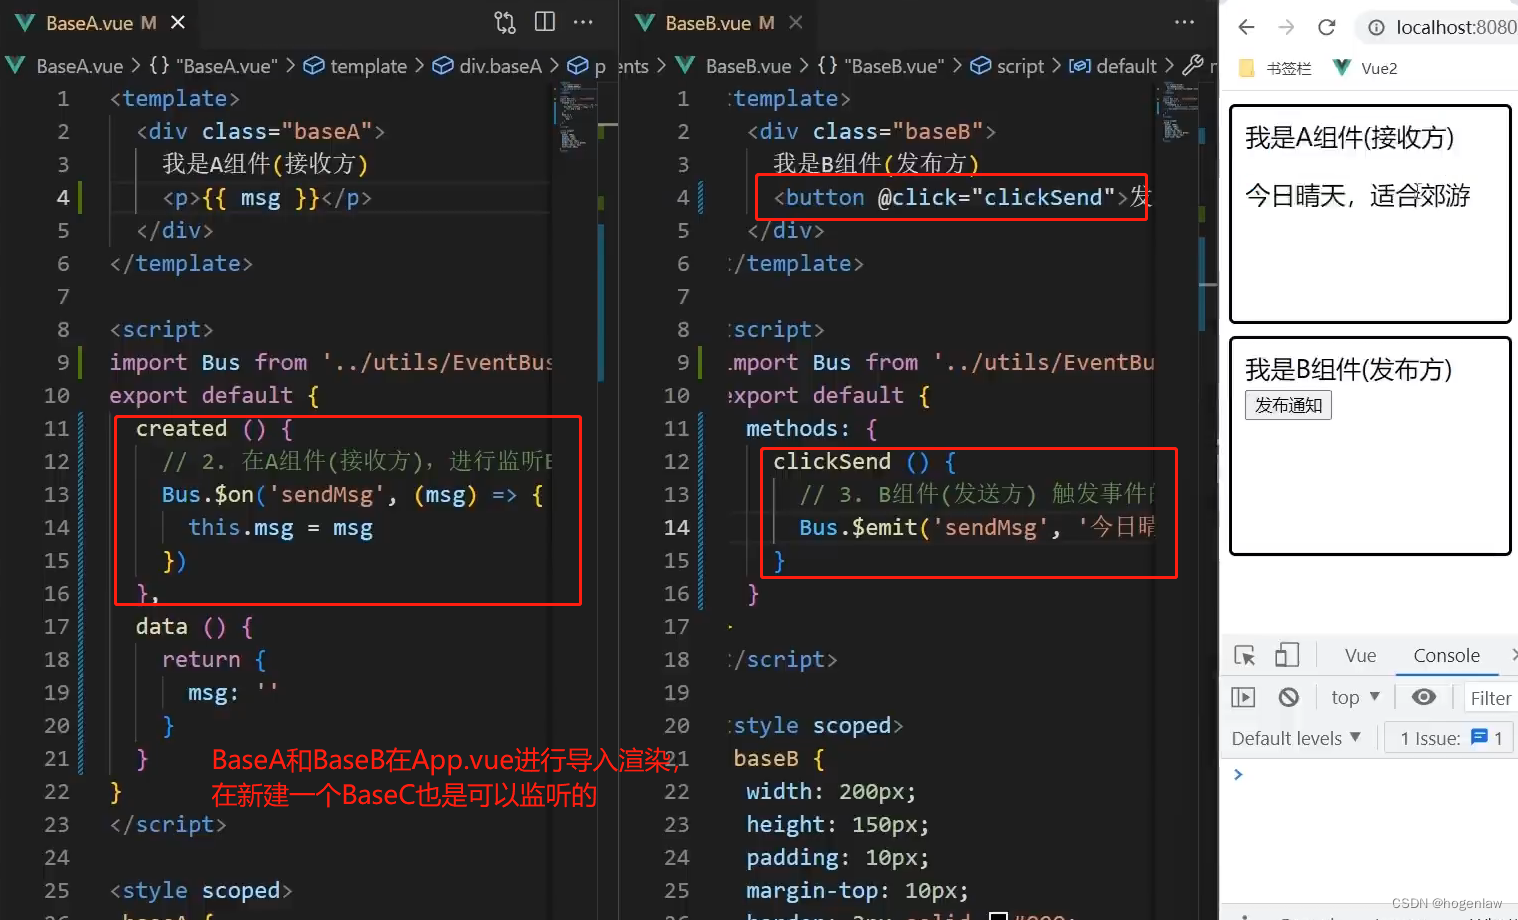1518x920 pixels.
Task: Select the script breadcrumb in the BaseB editor
Action: (x=1008, y=66)
